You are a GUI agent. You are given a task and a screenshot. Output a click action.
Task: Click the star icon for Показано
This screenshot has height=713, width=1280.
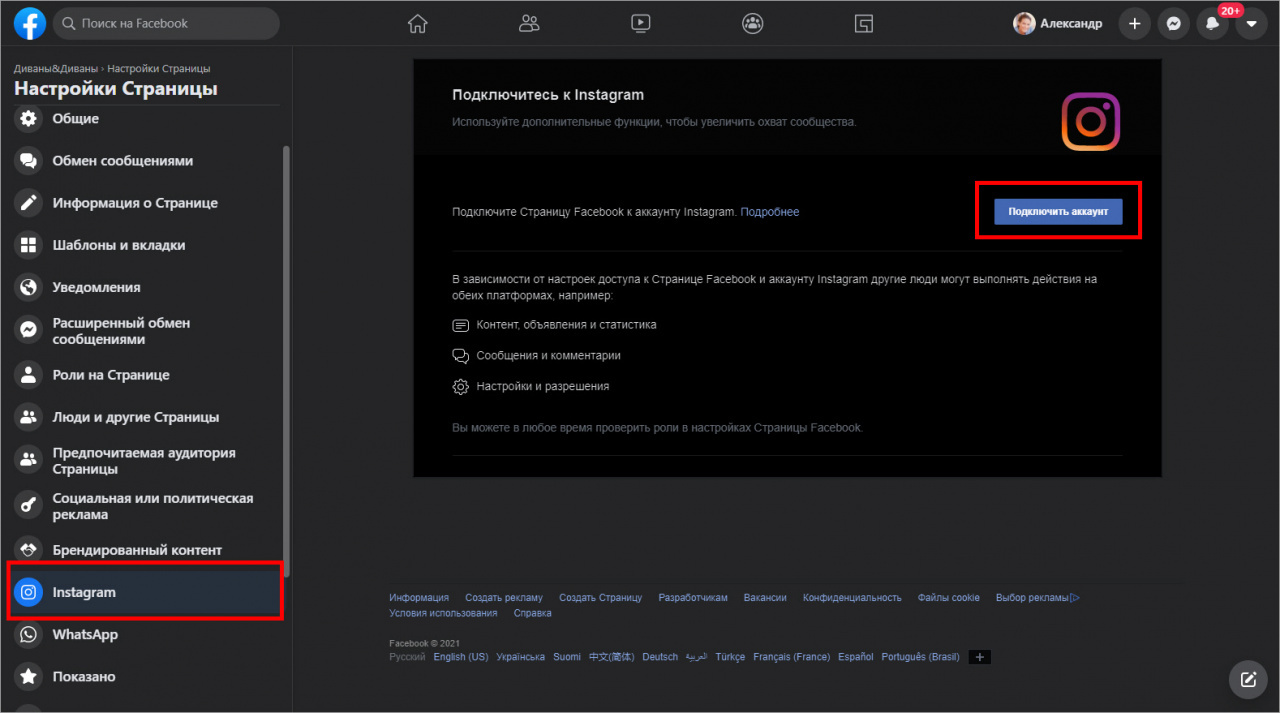pos(29,676)
